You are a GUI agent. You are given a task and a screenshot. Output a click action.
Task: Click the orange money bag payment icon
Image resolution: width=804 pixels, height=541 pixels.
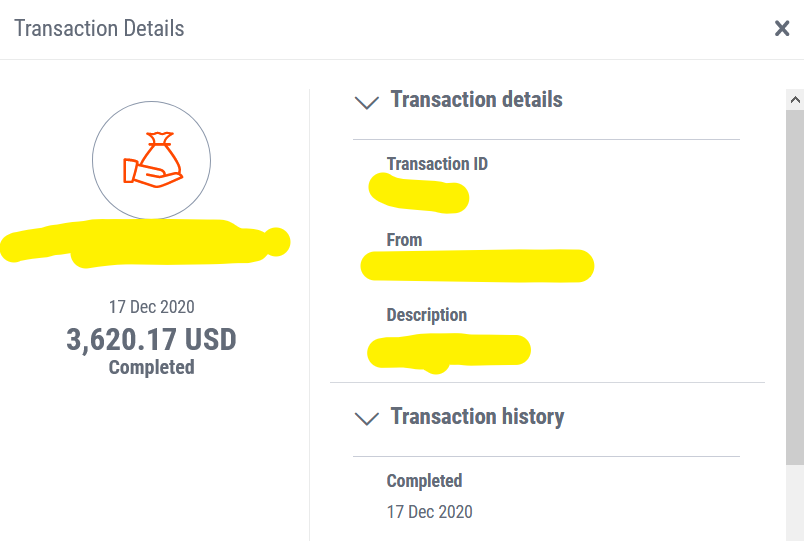click(152, 159)
